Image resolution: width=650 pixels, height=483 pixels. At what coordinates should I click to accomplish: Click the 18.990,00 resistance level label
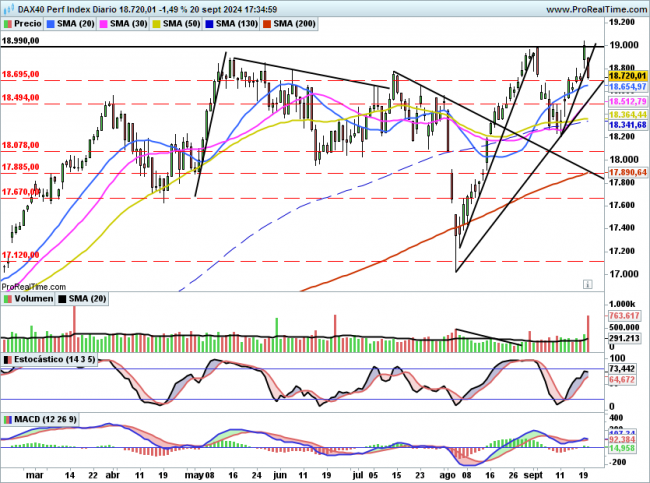[x=20, y=41]
